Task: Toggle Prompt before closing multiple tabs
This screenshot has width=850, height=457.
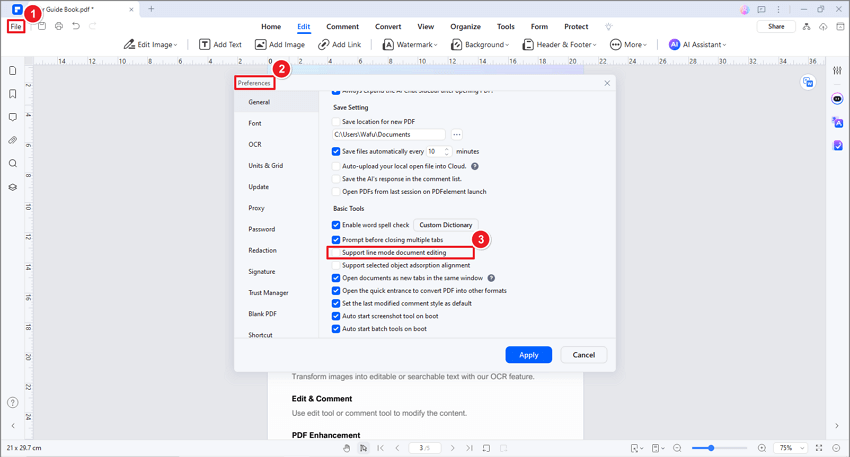Action: click(x=336, y=240)
